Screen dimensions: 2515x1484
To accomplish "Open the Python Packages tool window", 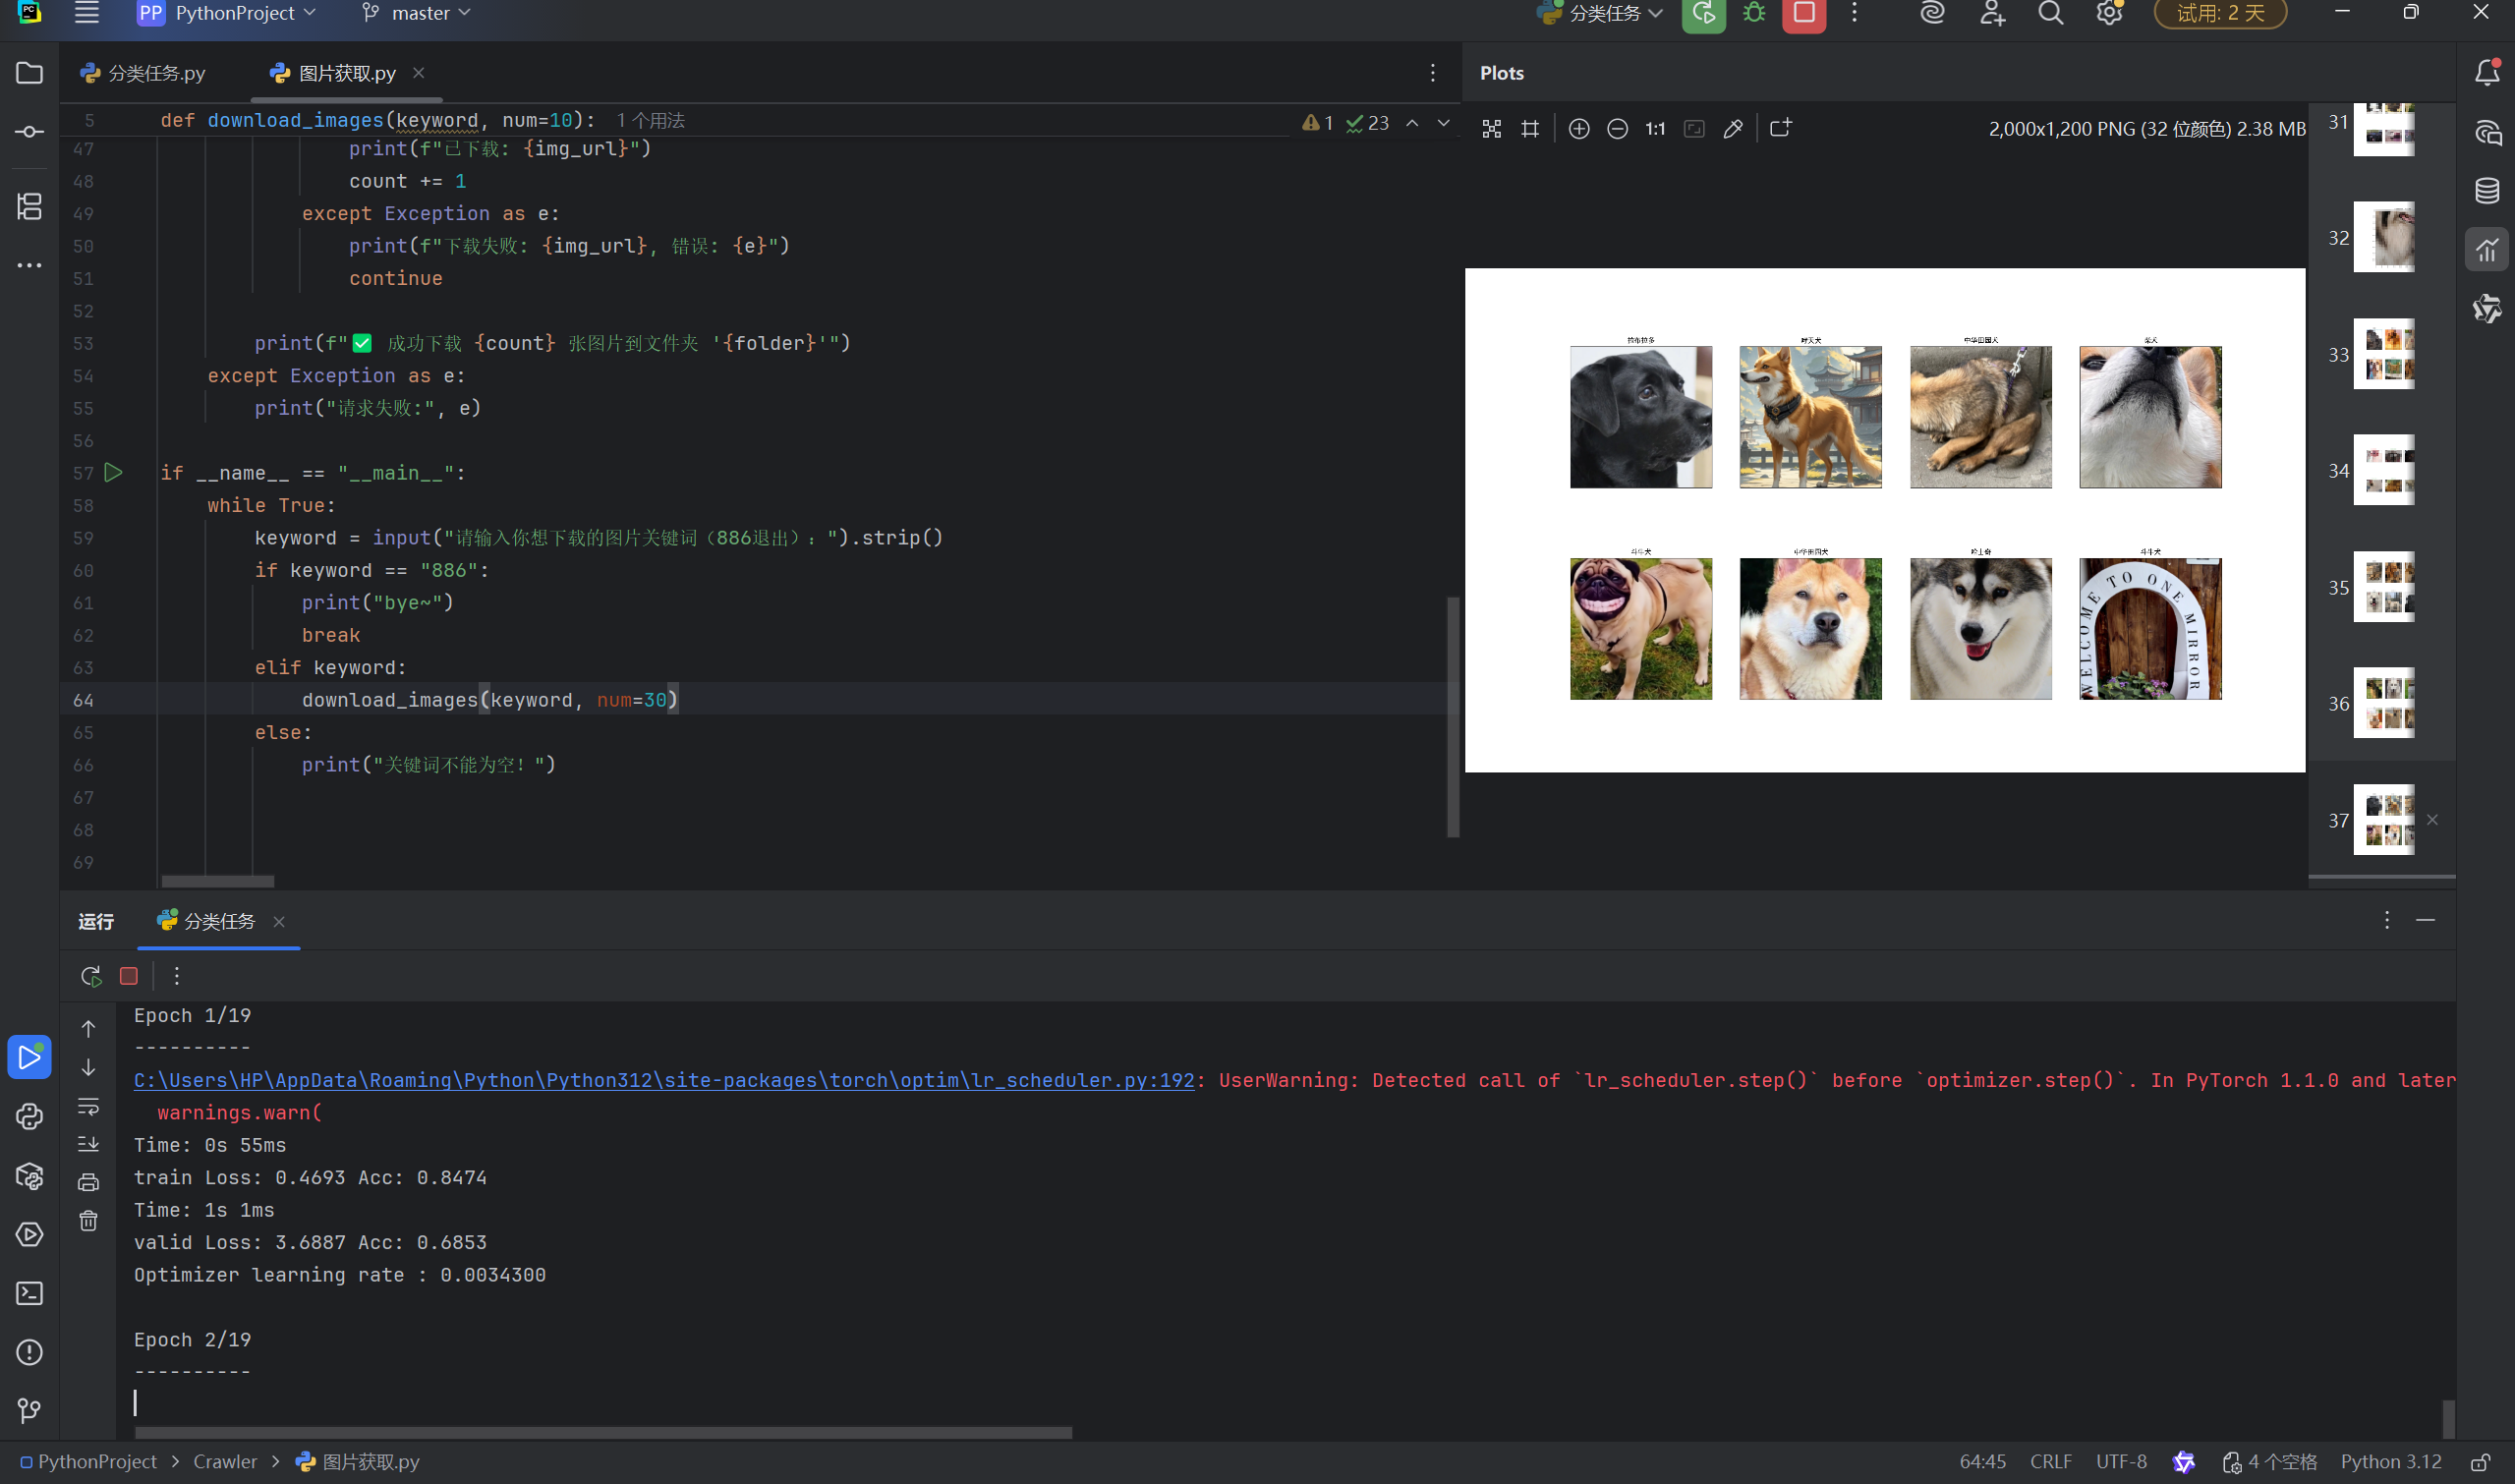I will (x=29, y=1176).
